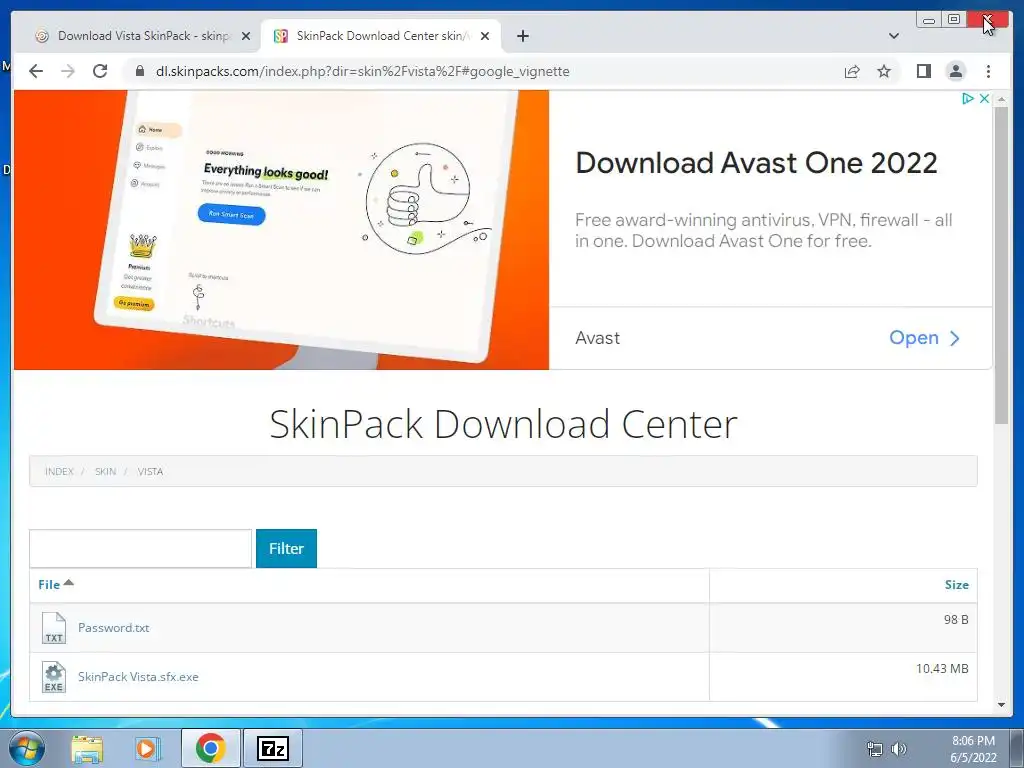This screenshot has width=1024, height=768.
Task: View site info via the padlock icon
Action: [x=139, y=71]
